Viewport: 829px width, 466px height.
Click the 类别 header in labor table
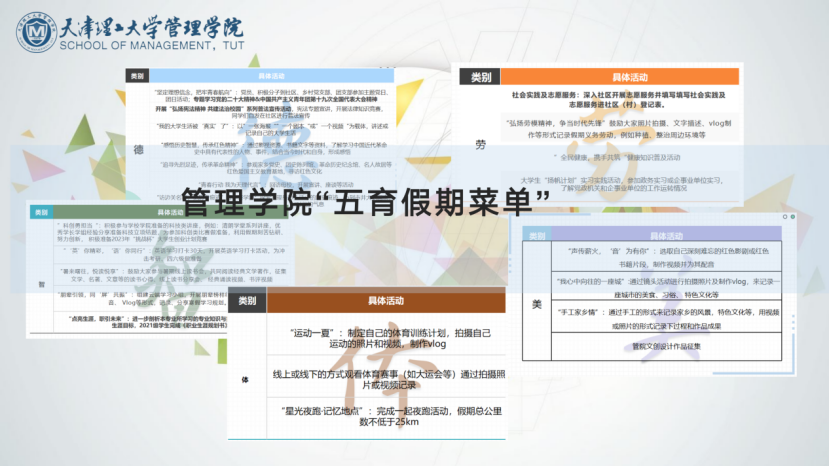pos(480,76)
